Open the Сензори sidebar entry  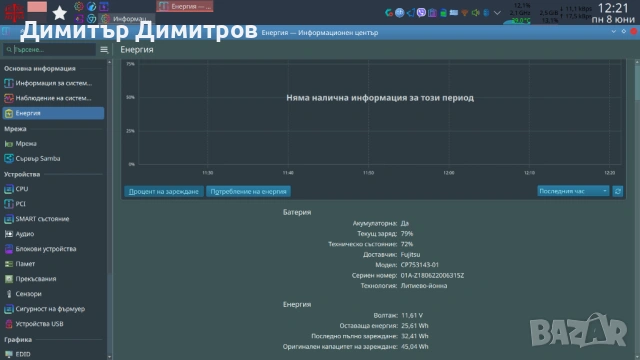pos(53,294)
